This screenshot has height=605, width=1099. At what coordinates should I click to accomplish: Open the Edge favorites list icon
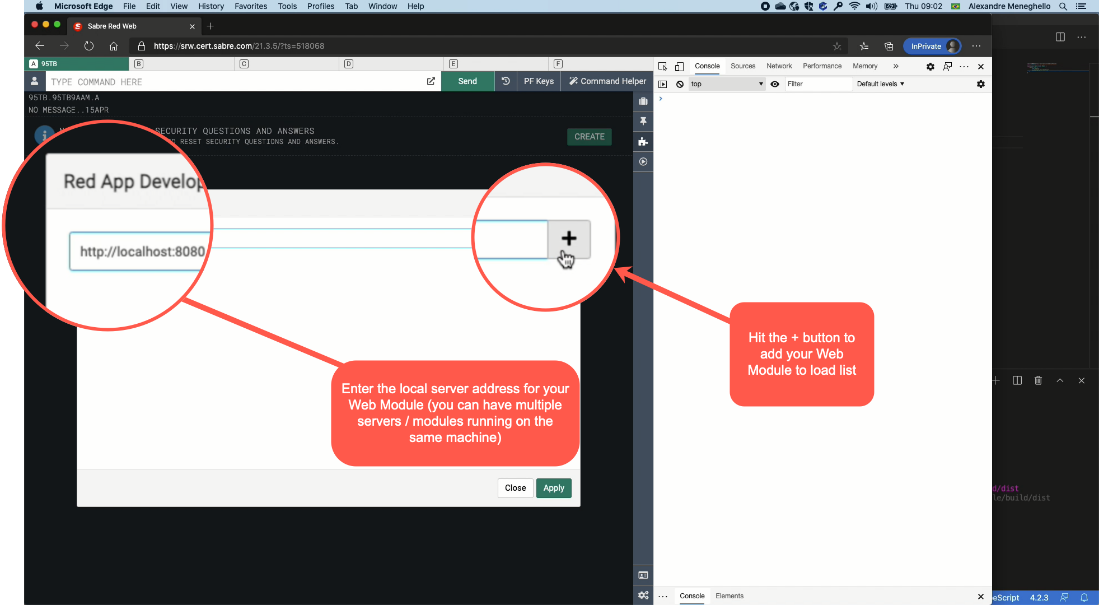coord(864,46)
